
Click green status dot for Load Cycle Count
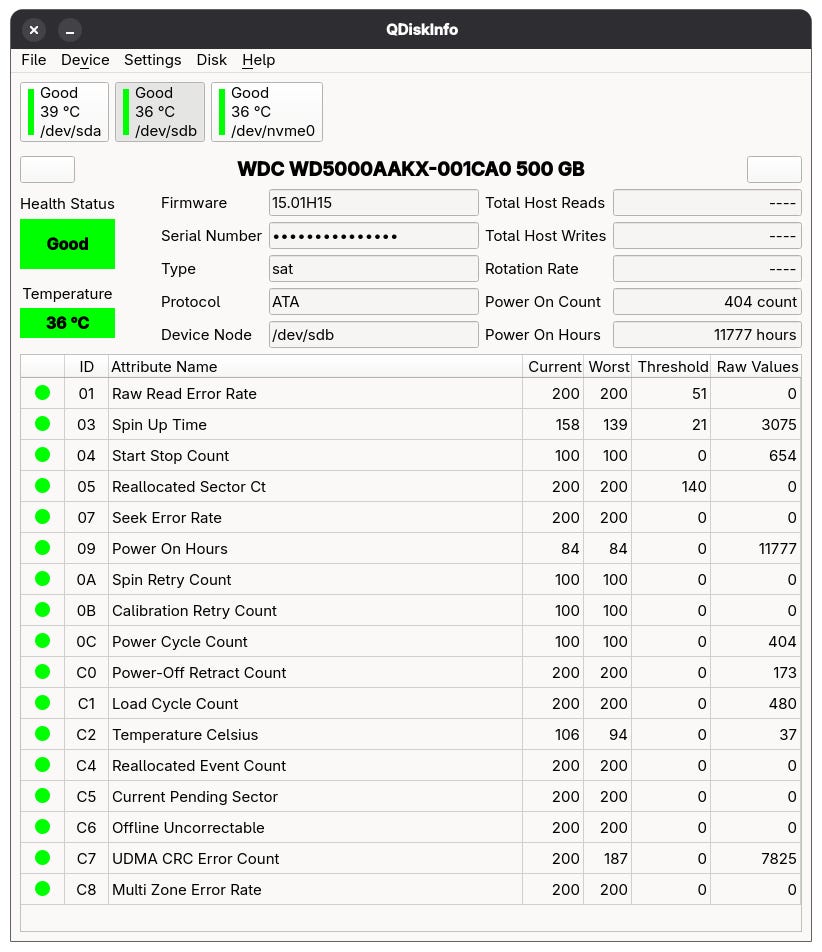(x=42, y=702)
